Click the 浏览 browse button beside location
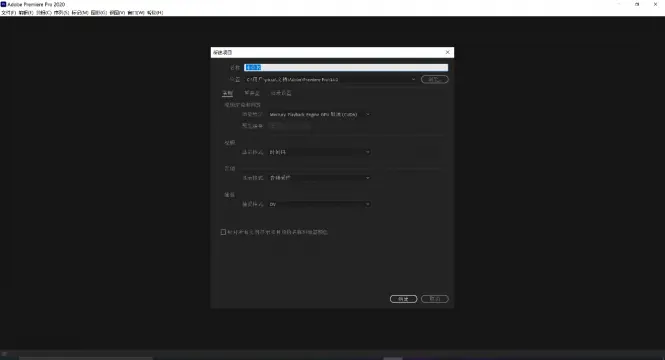 point(435,79)
